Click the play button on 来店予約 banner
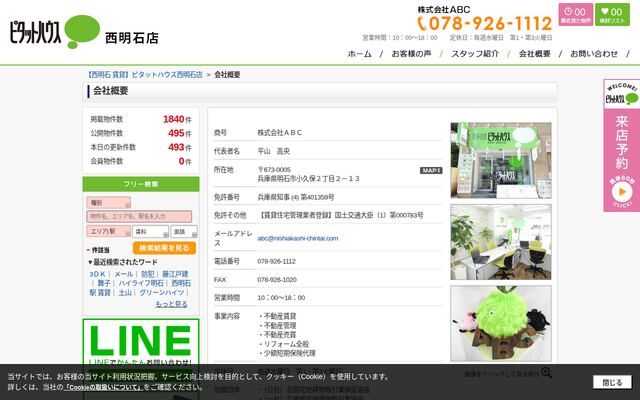Screen dimensions: 640x400 click(622, 191)
